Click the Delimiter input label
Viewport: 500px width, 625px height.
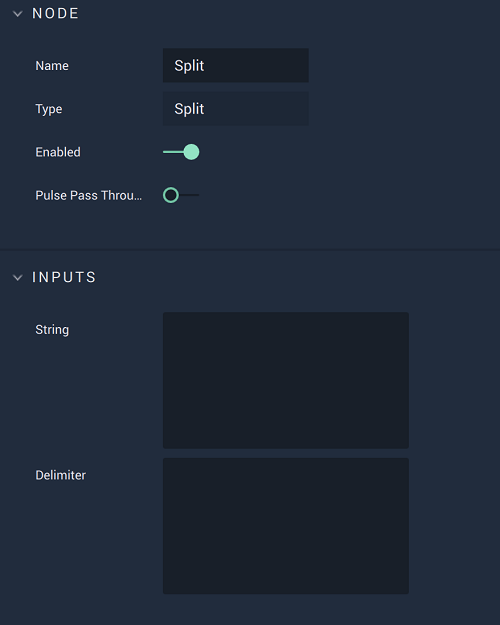click(61, 475)
